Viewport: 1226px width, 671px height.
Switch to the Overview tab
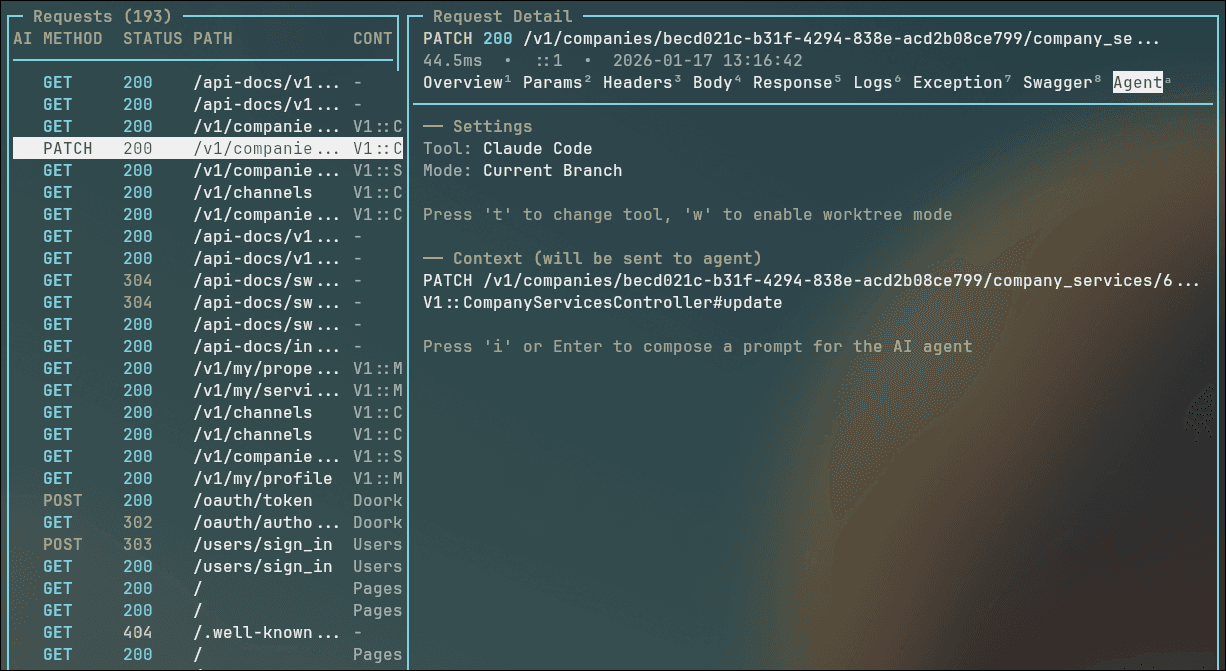pyautogui.click(x=464, y=83)
